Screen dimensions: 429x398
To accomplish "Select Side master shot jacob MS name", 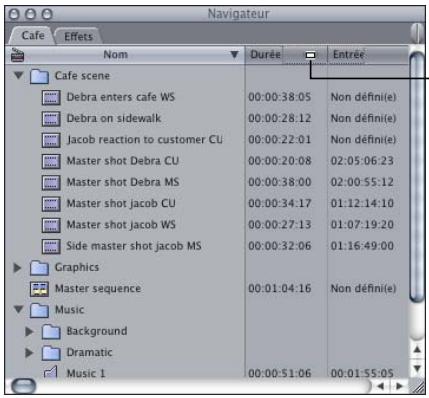I will click(134, 246).
